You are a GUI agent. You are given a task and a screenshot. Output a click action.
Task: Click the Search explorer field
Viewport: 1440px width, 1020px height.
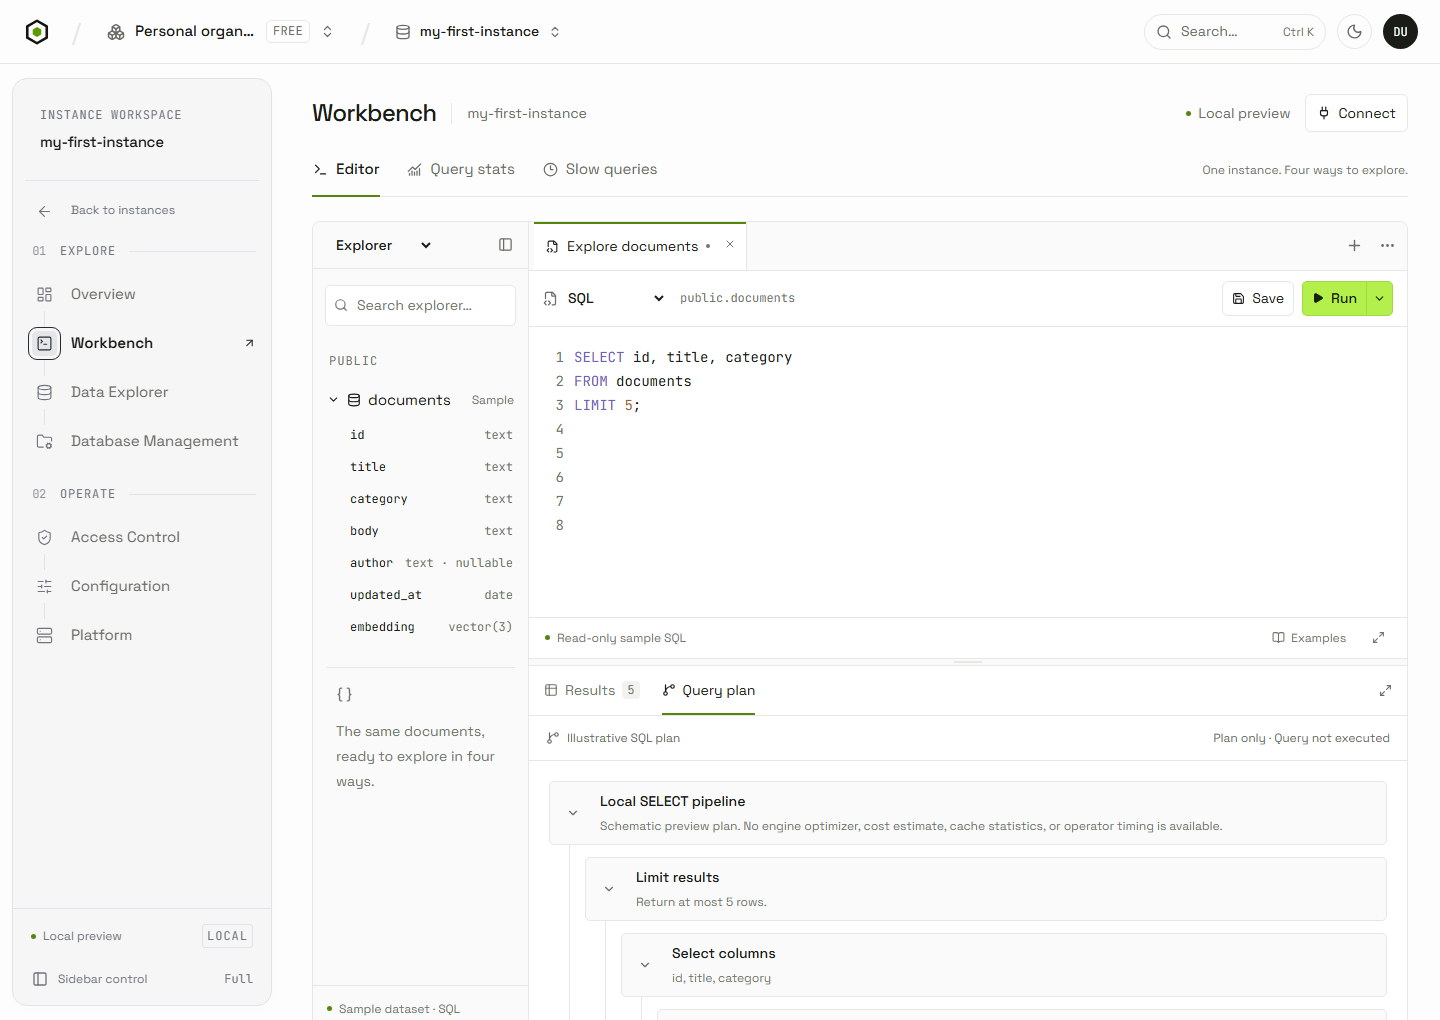420,305
